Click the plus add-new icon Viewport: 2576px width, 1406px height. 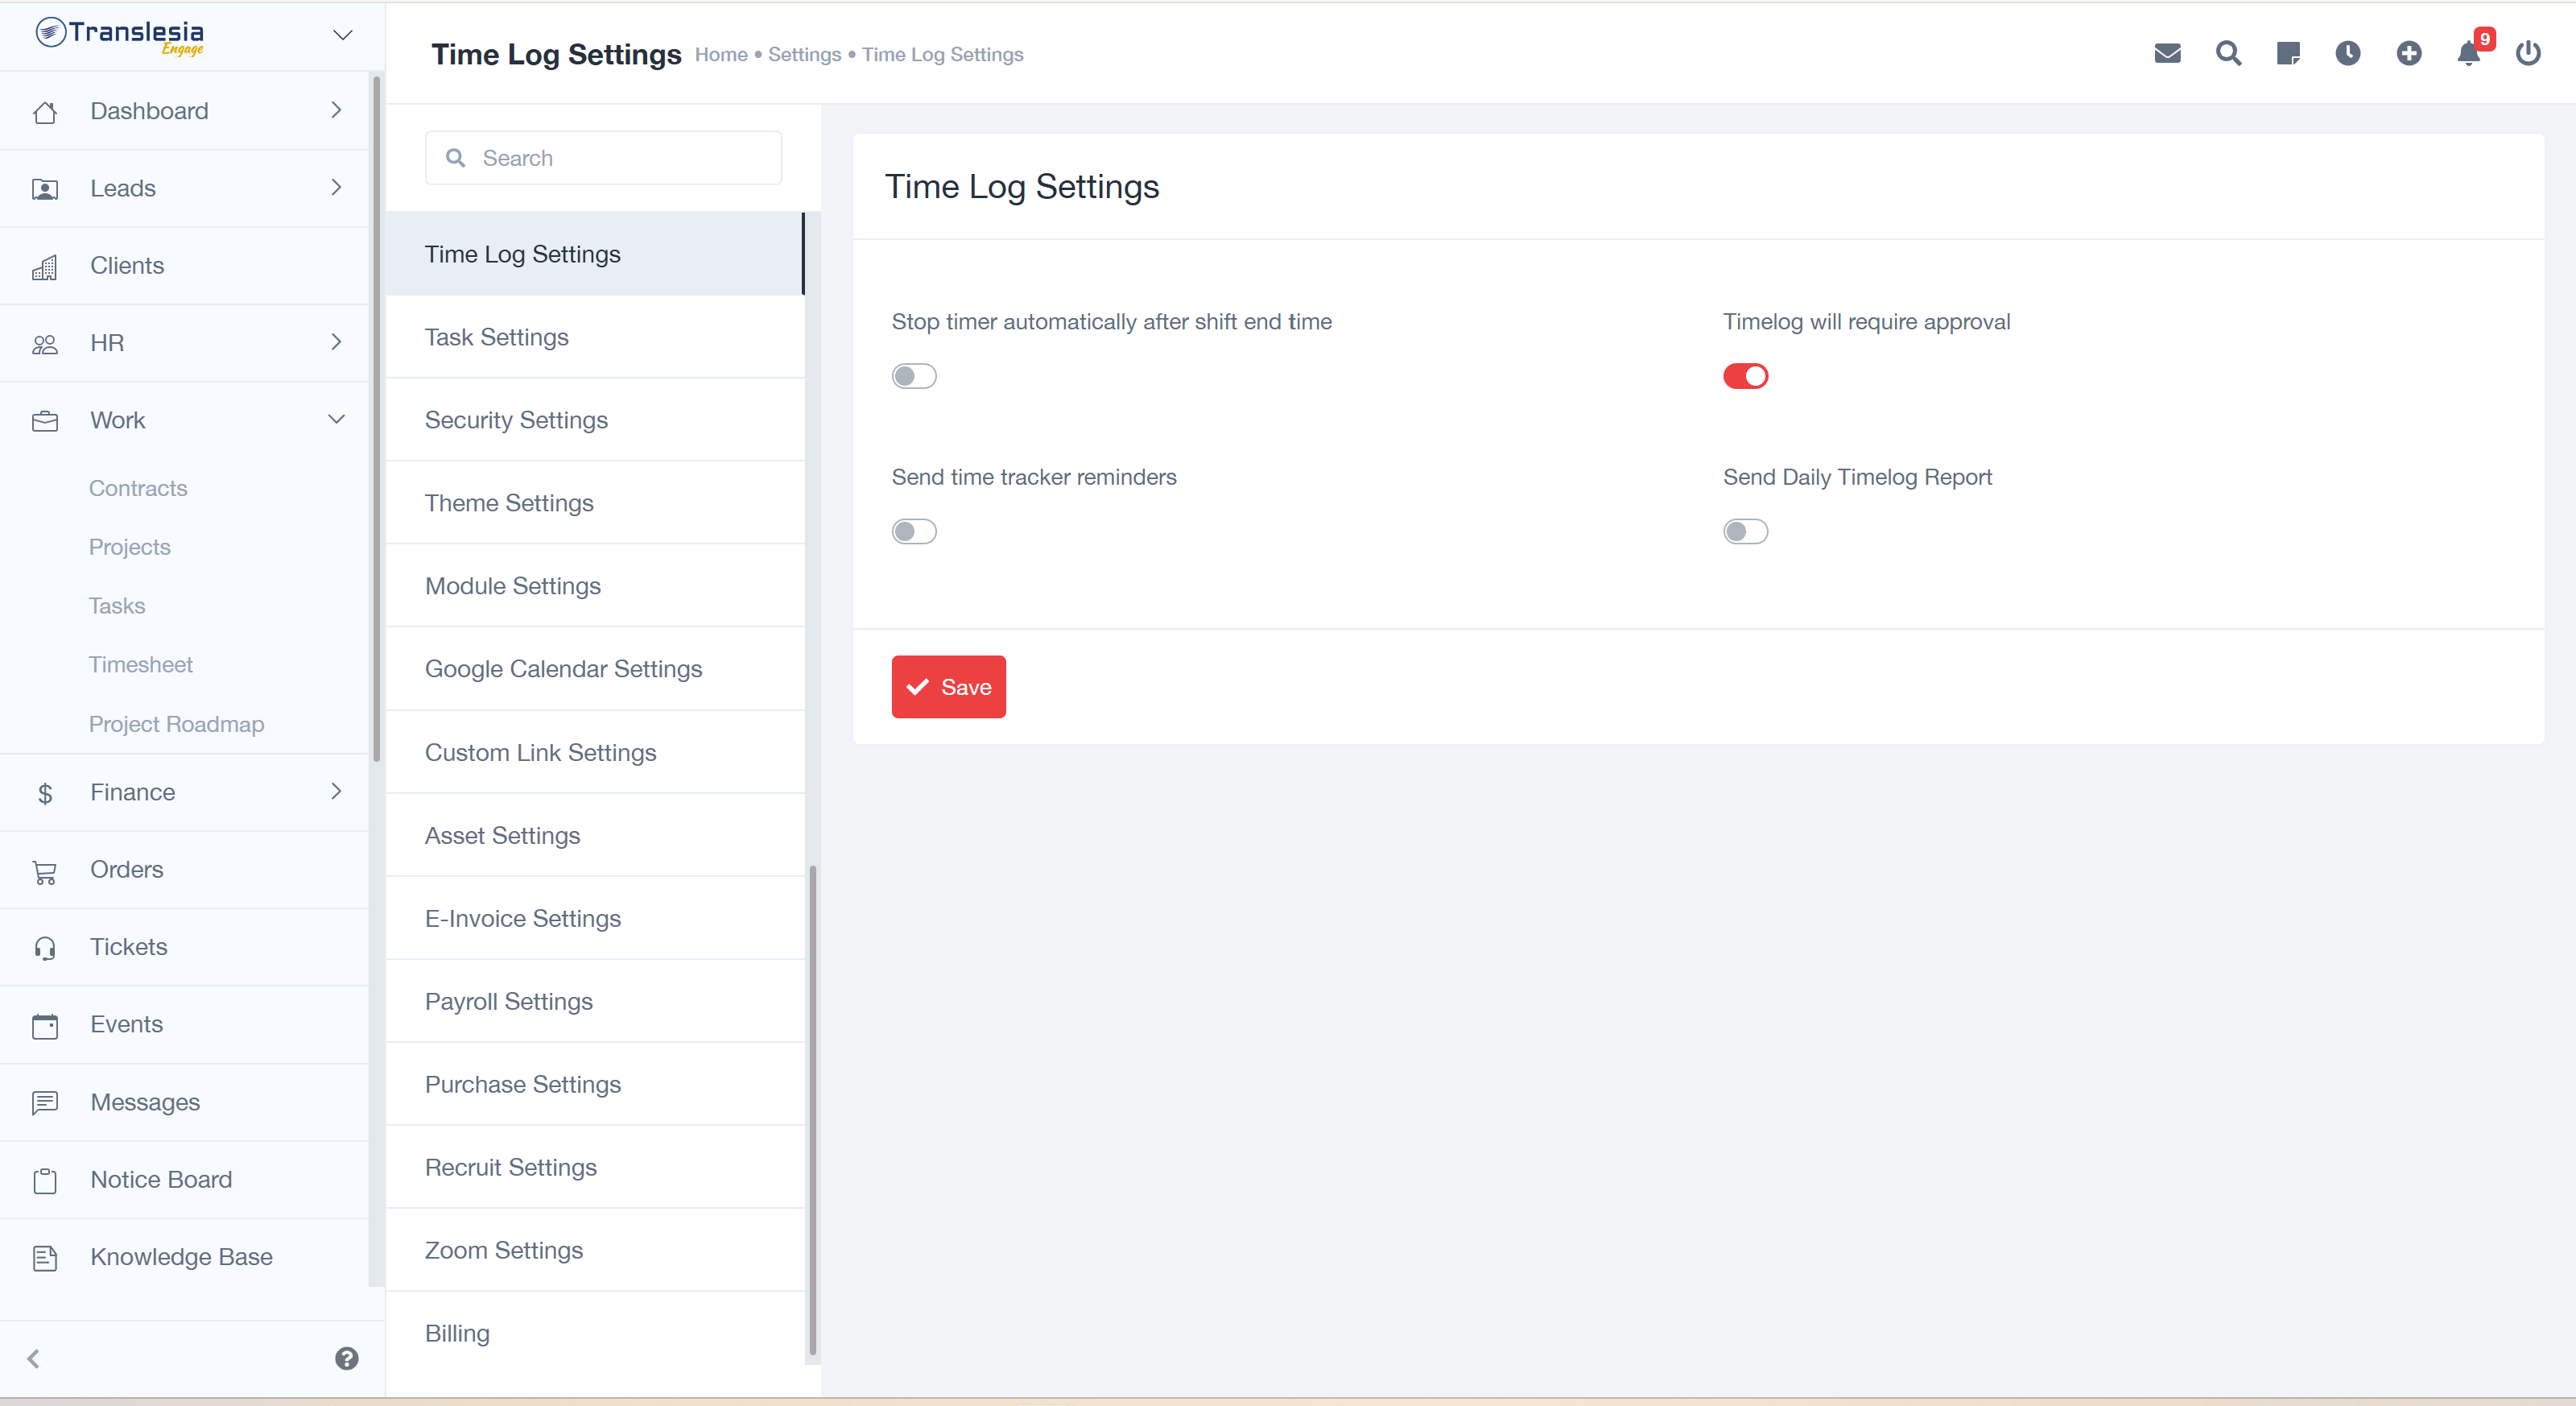pyautogui.click(x=2409, y=54)
